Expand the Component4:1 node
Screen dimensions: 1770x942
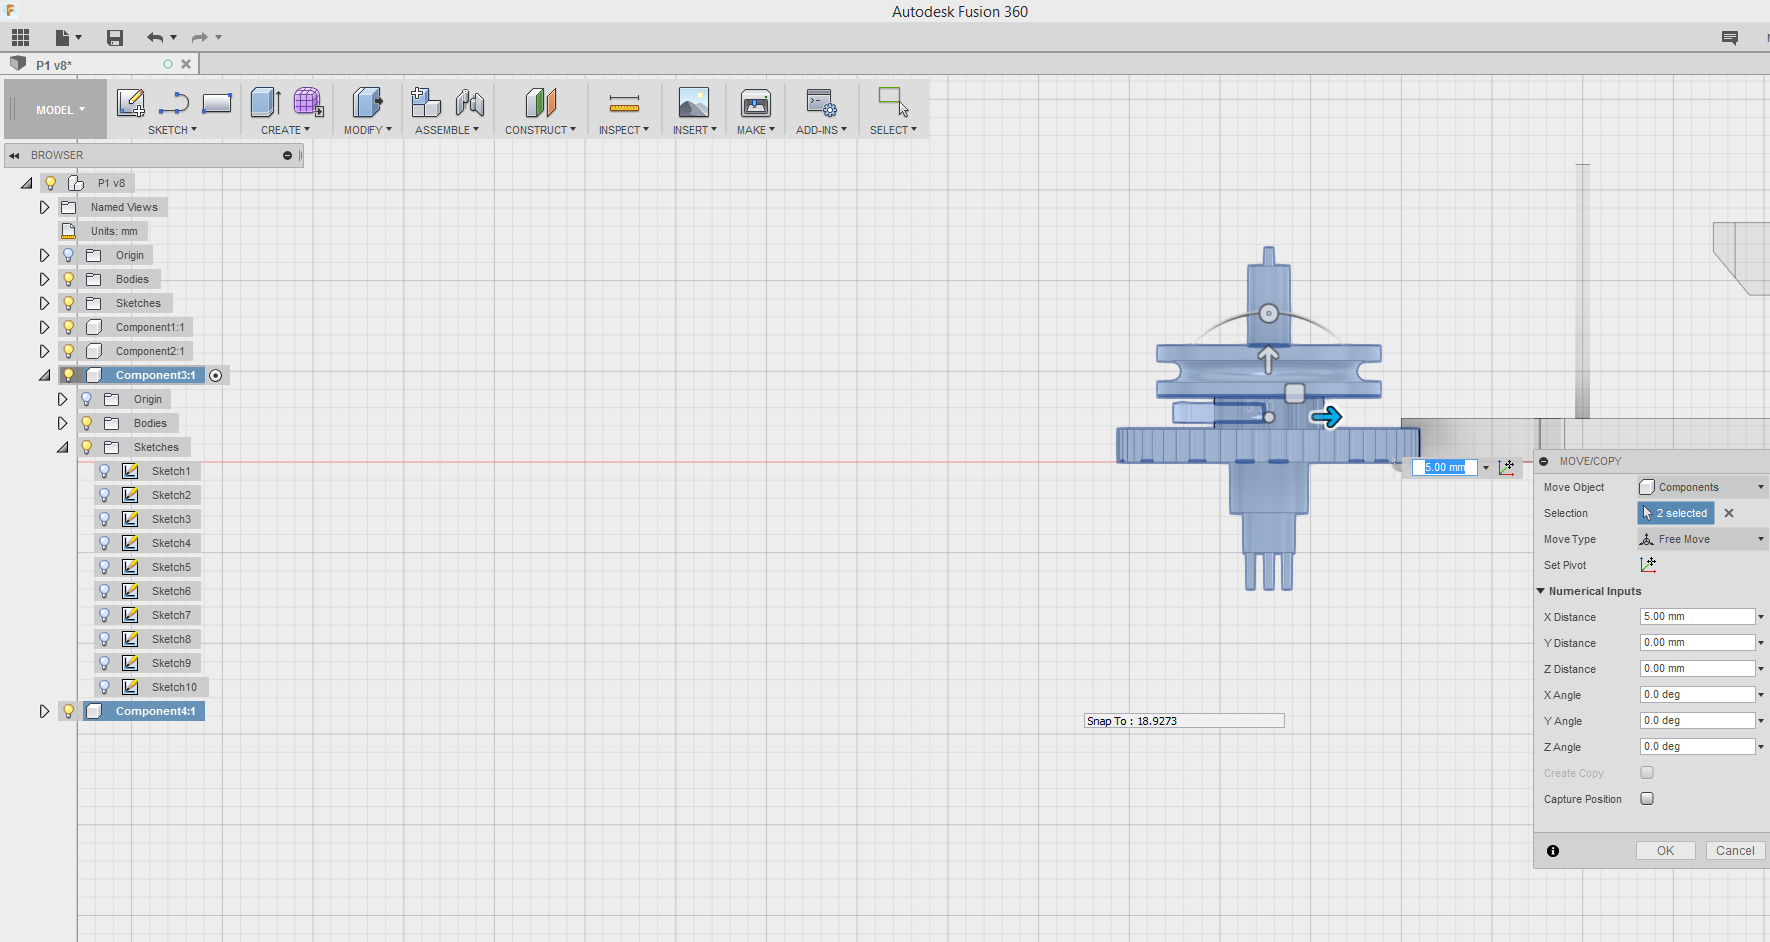click(x=44, y=711)
